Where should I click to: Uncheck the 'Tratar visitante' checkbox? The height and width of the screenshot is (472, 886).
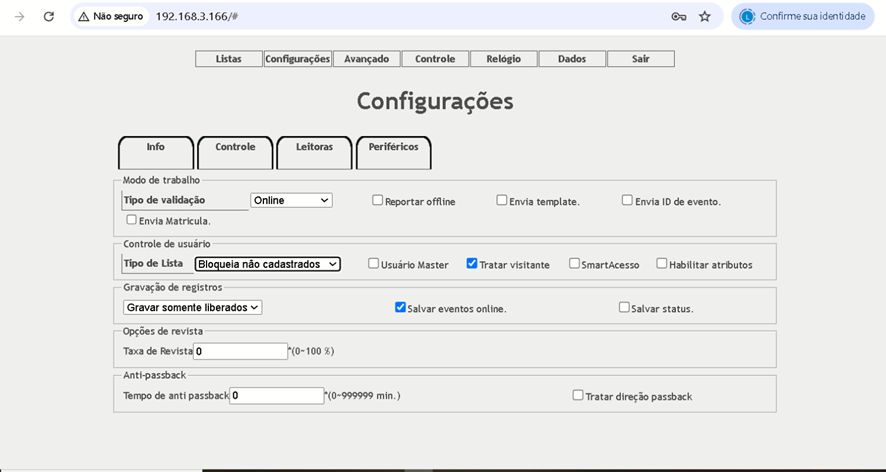click(x=472, y=264)
